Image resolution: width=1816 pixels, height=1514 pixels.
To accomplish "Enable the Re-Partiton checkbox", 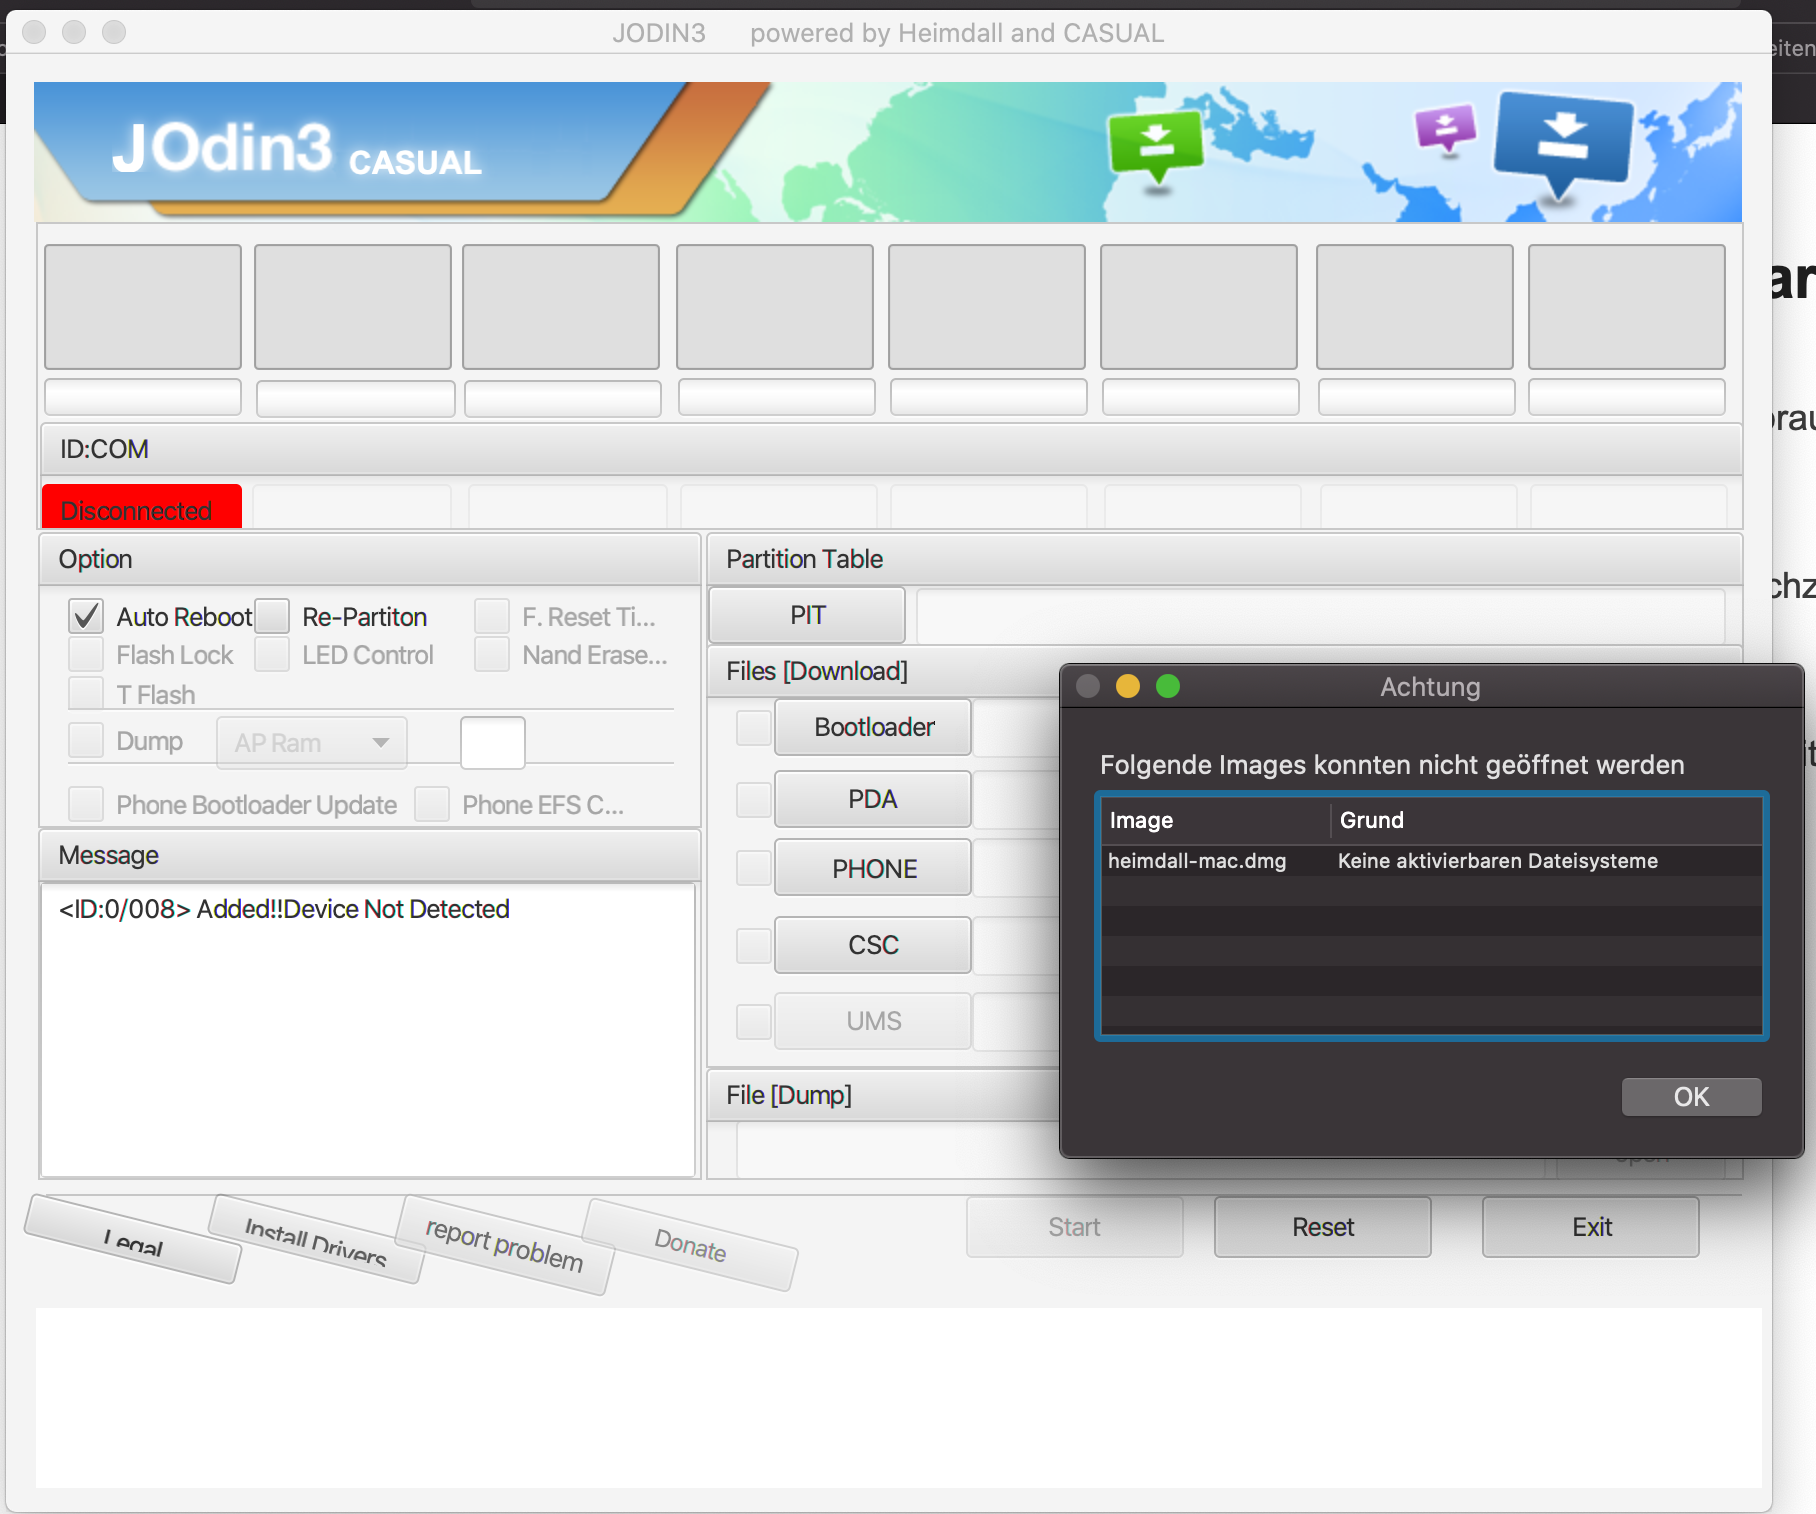I will tap(272, 616).
